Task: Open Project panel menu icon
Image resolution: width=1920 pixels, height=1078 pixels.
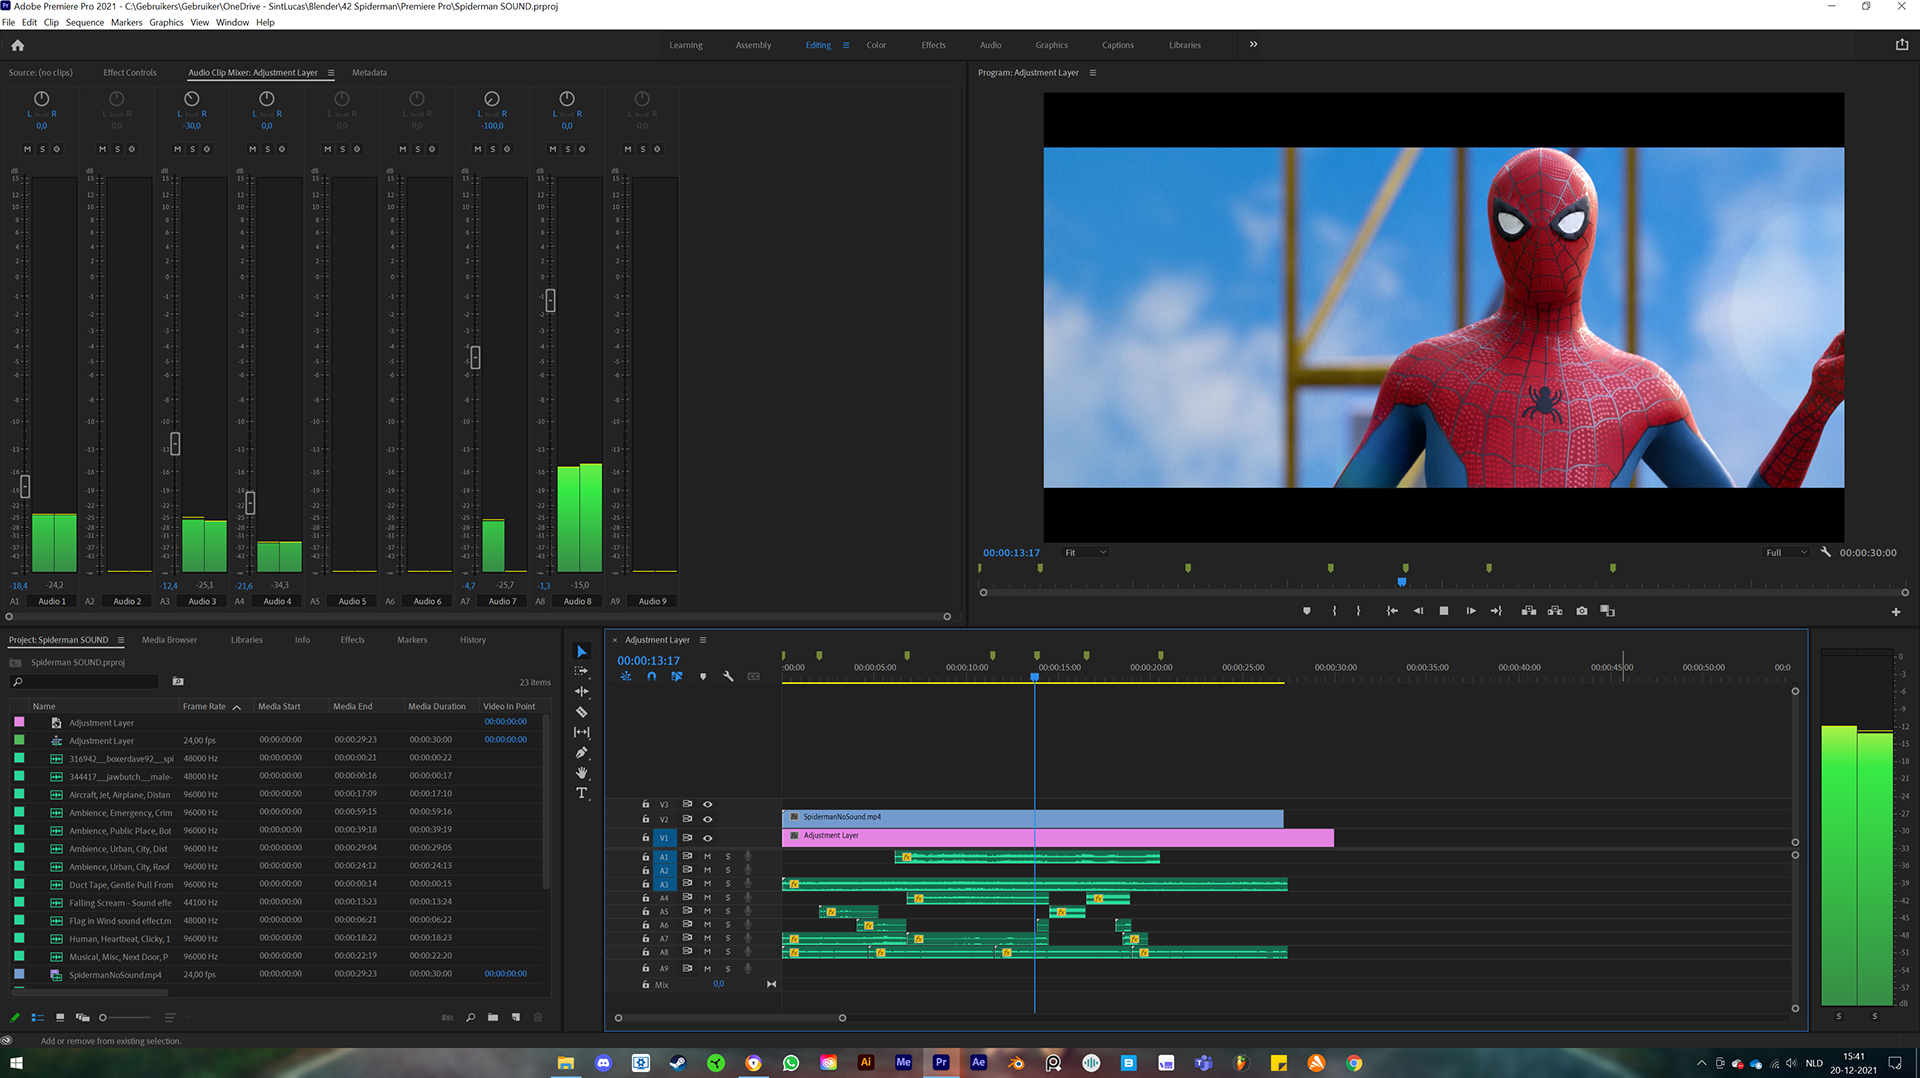Action: pyautogui.click(x=121, y=640)
